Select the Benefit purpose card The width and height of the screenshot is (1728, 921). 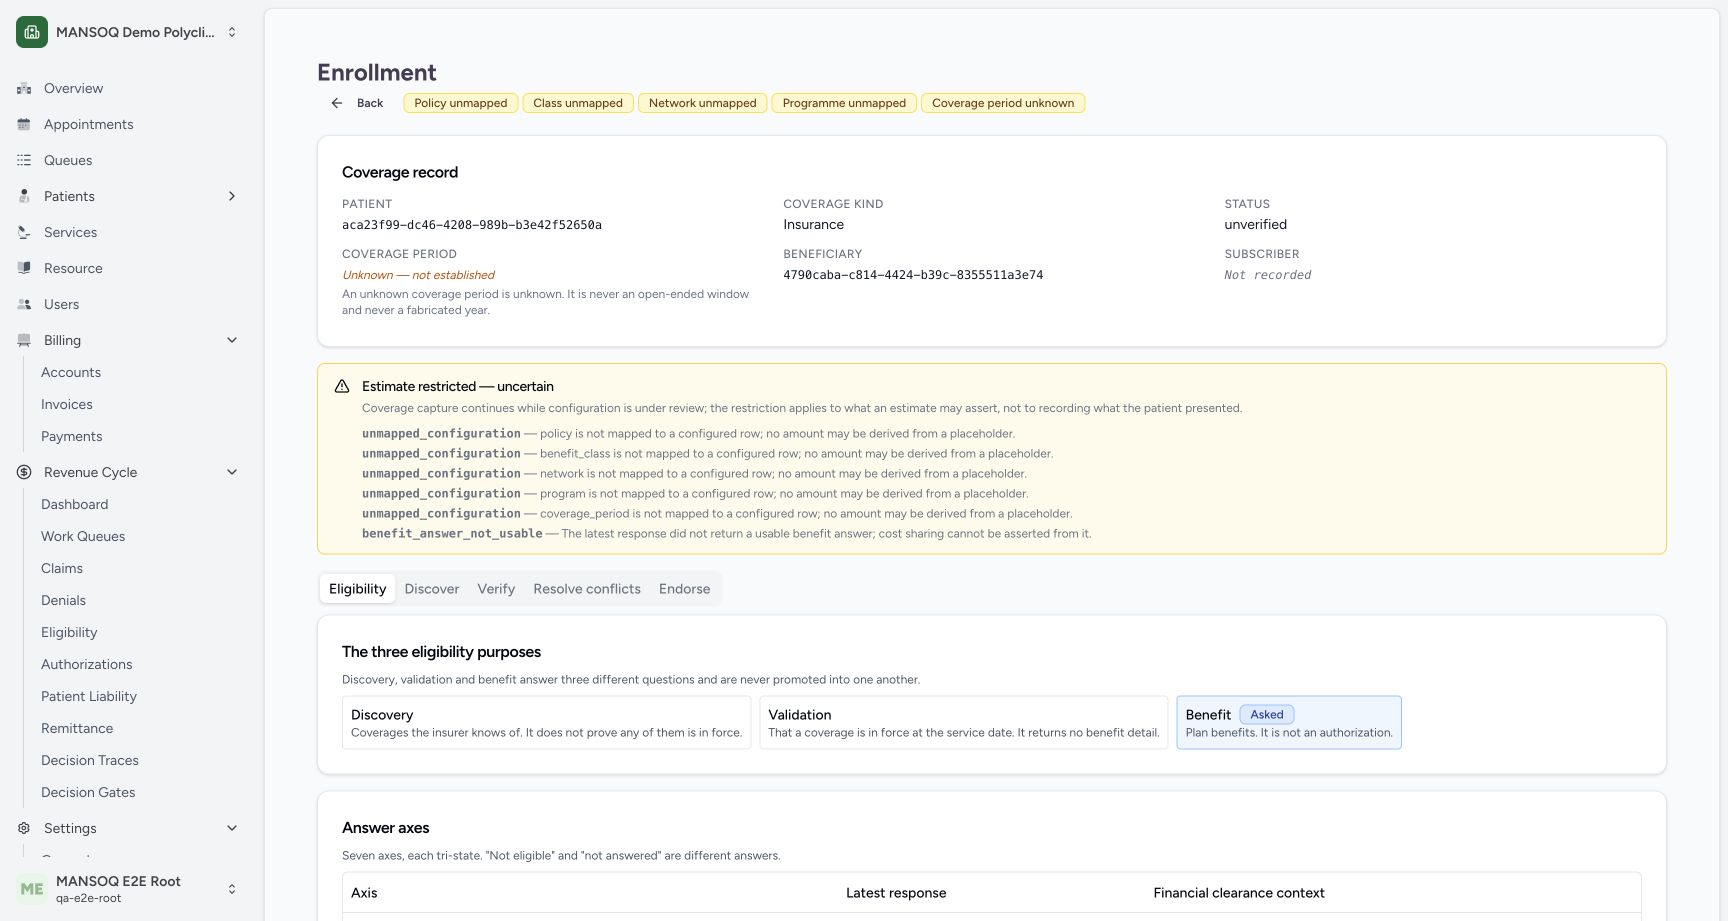1289,722
